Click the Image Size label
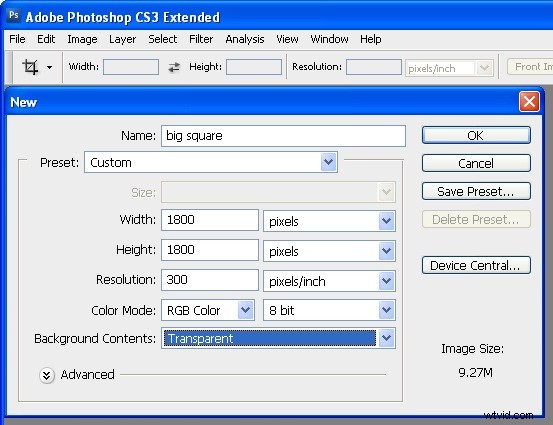 point(473,349)
